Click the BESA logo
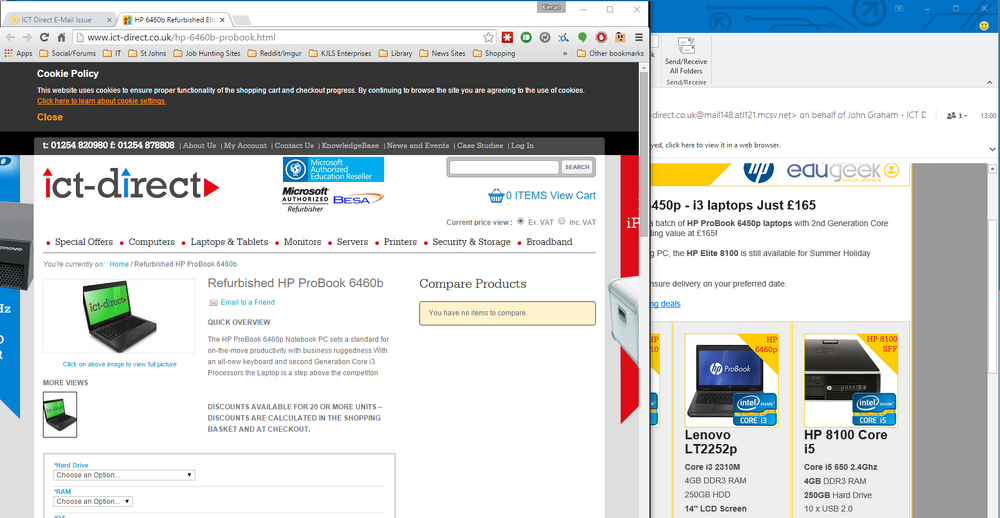 pyautogui.click(x=358, y=199)
